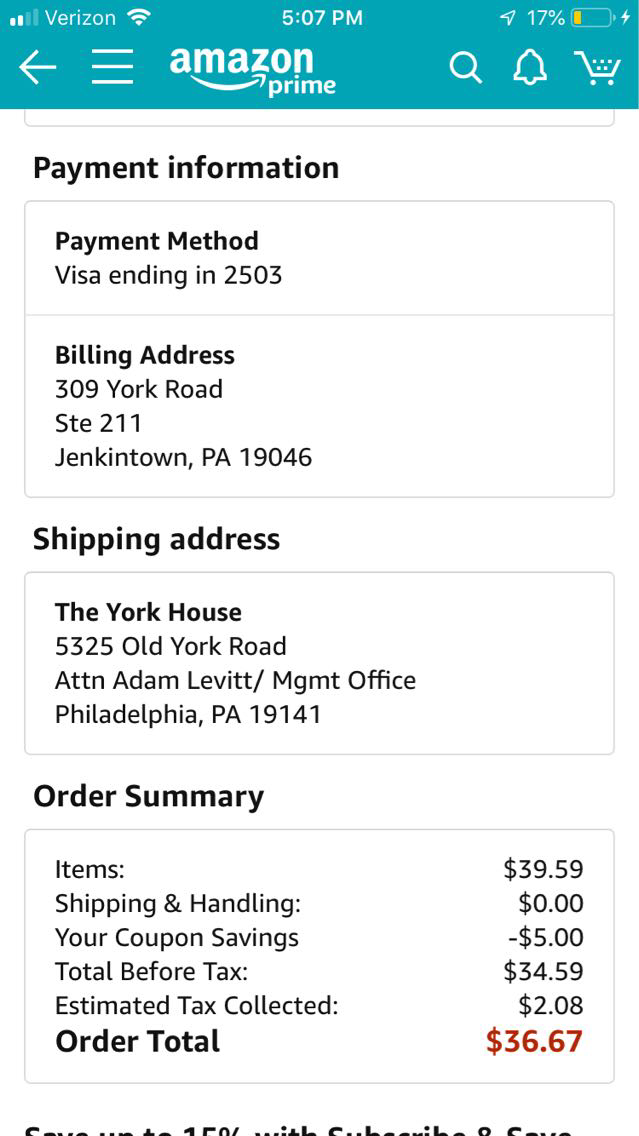Tap the Amazon Prime logo

(x=251, y=70)
